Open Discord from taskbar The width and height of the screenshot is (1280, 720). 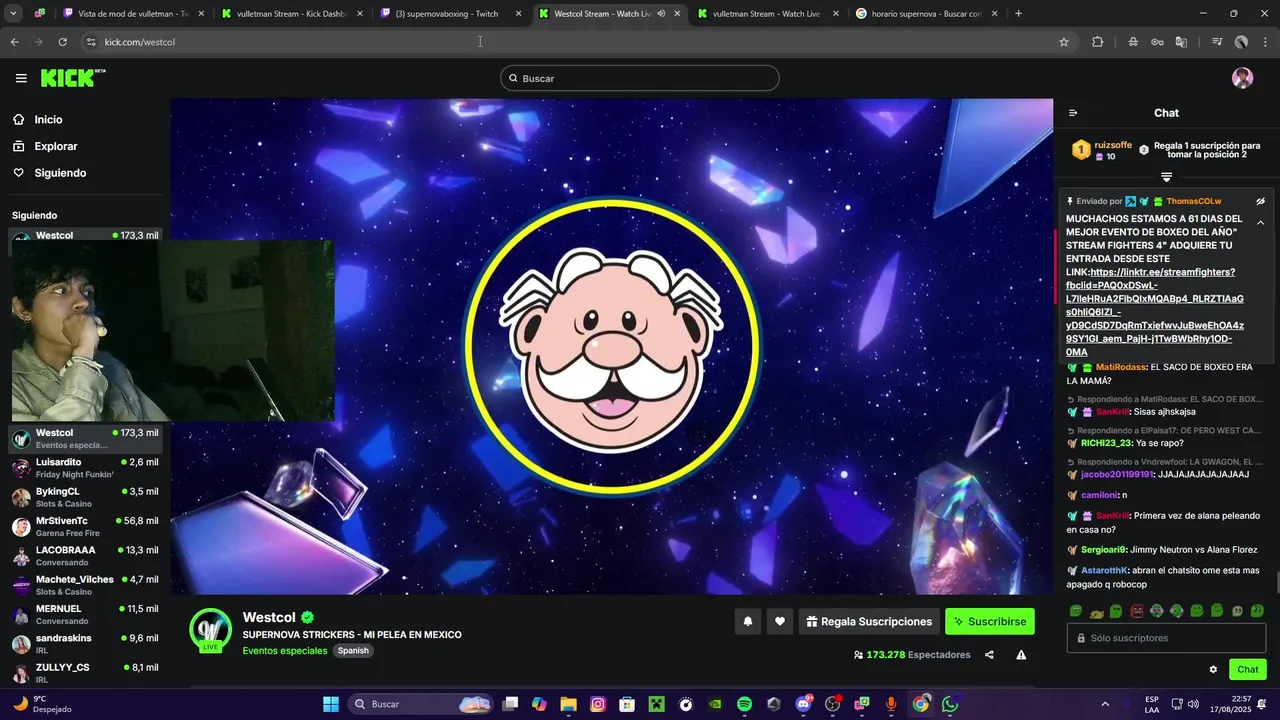(x=803, y=704)
